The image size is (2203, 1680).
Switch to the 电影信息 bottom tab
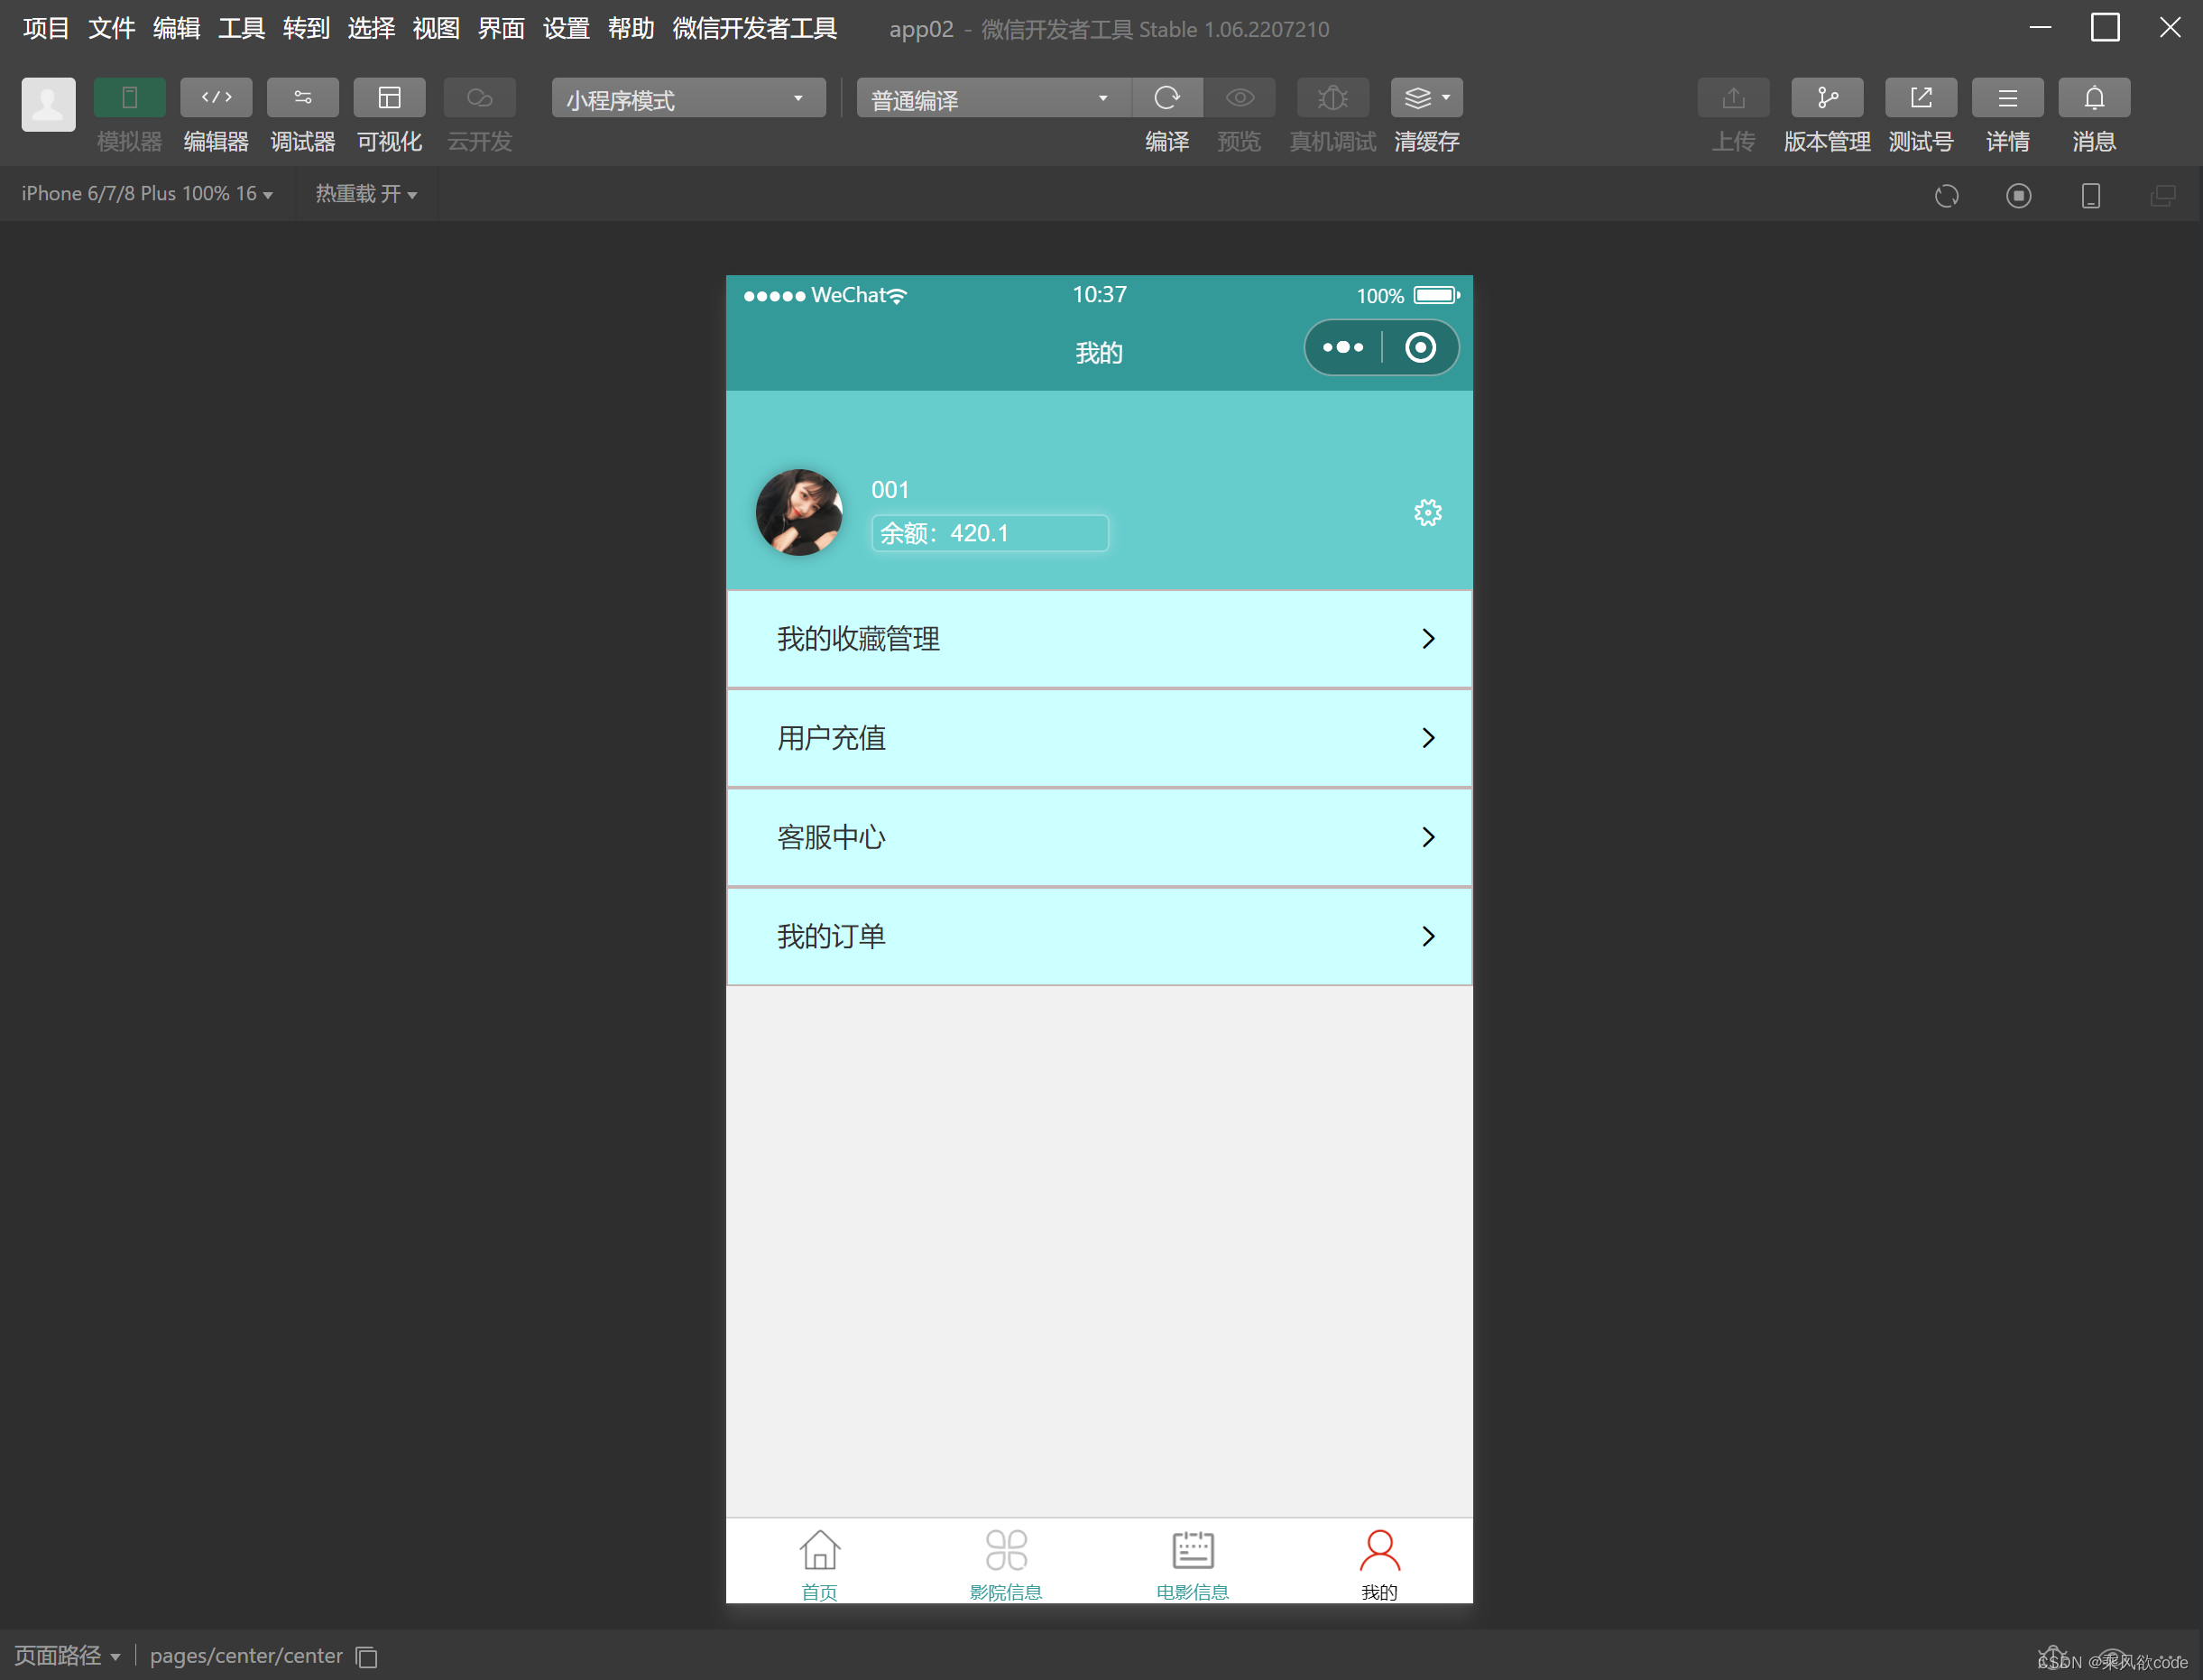click(1193, 1560)
